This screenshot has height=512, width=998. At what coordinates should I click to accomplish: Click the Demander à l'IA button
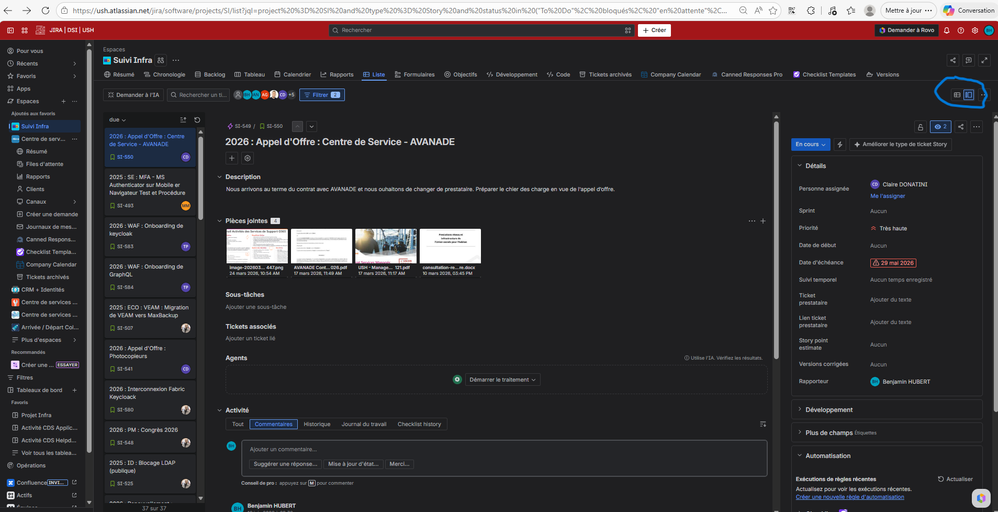(134, 95)
